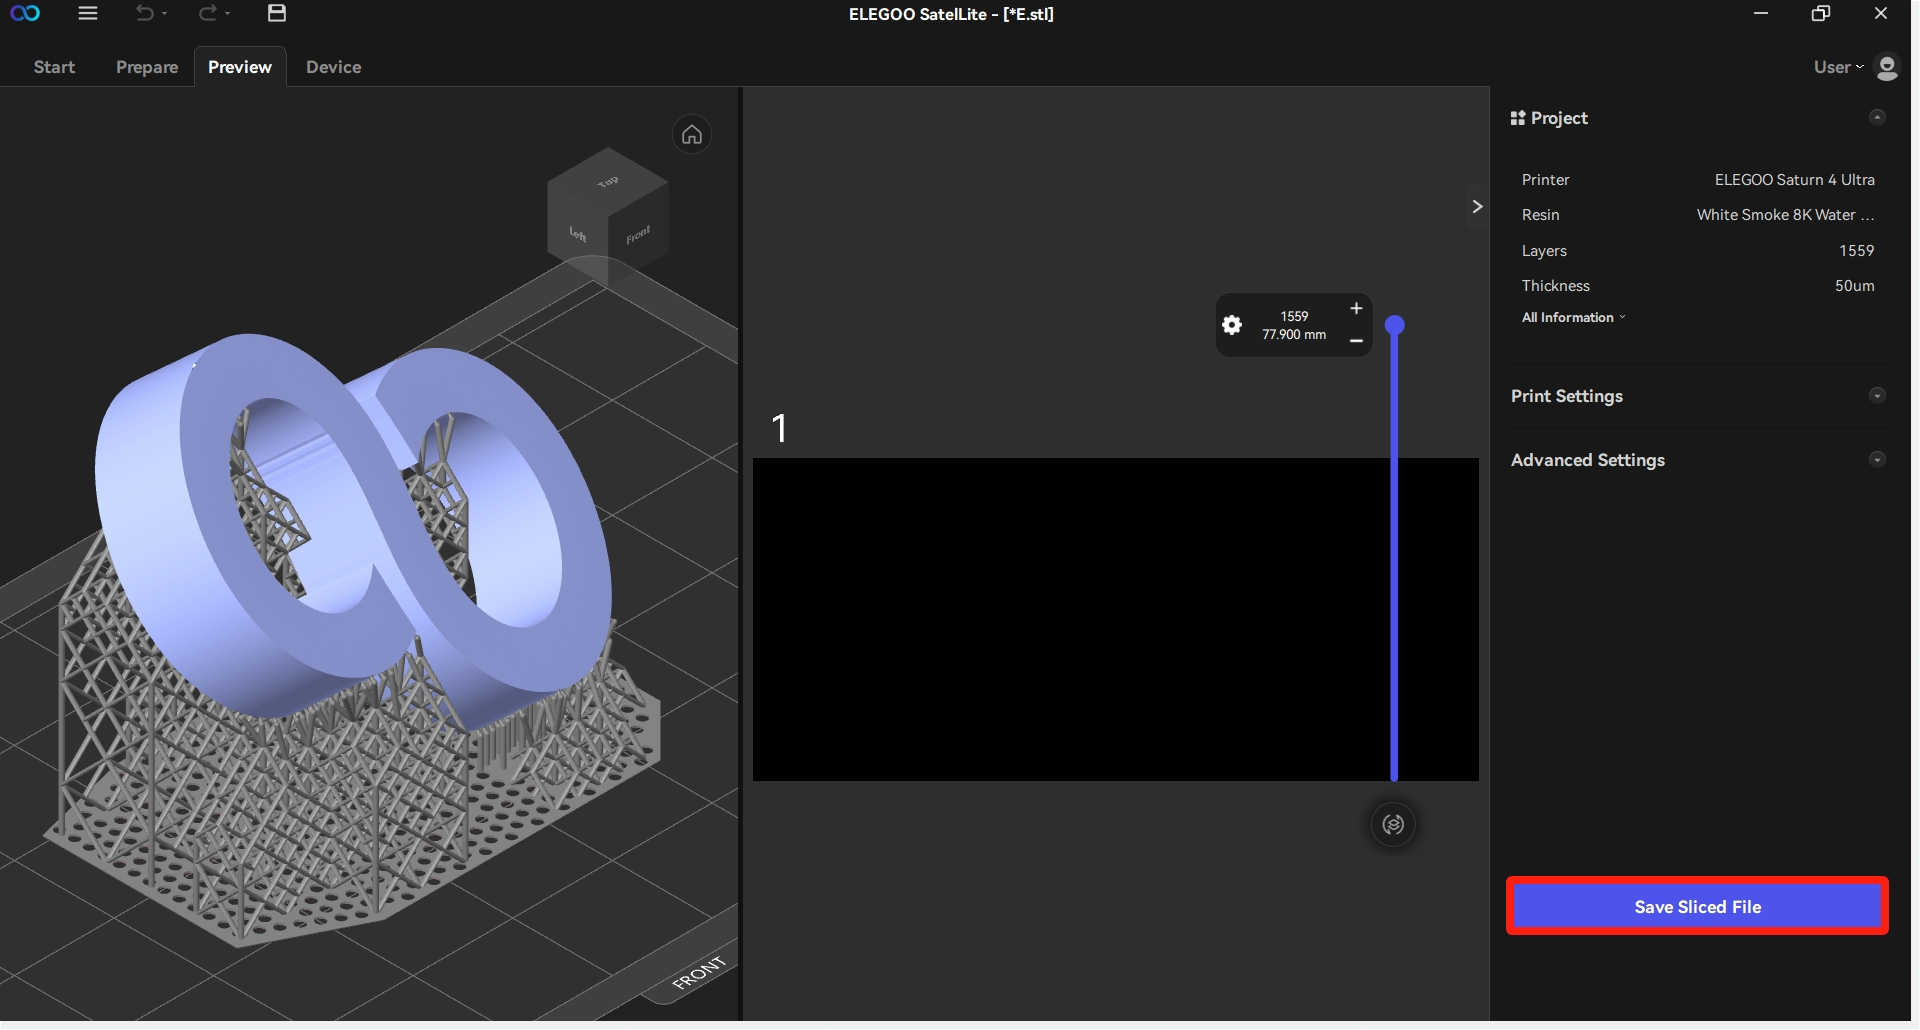Screen dimensions: 1920x1030
Task: Reset view with the home icon
Action: pyautogui.click(x=692, y=135)
